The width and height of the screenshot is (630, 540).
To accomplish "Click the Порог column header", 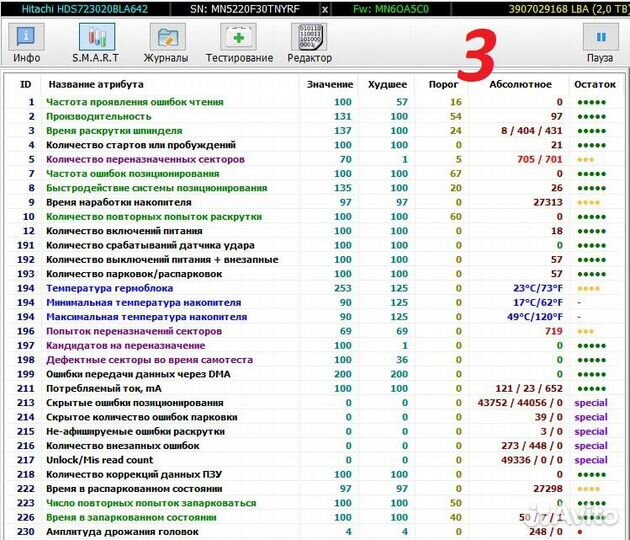I will point(444,84).
